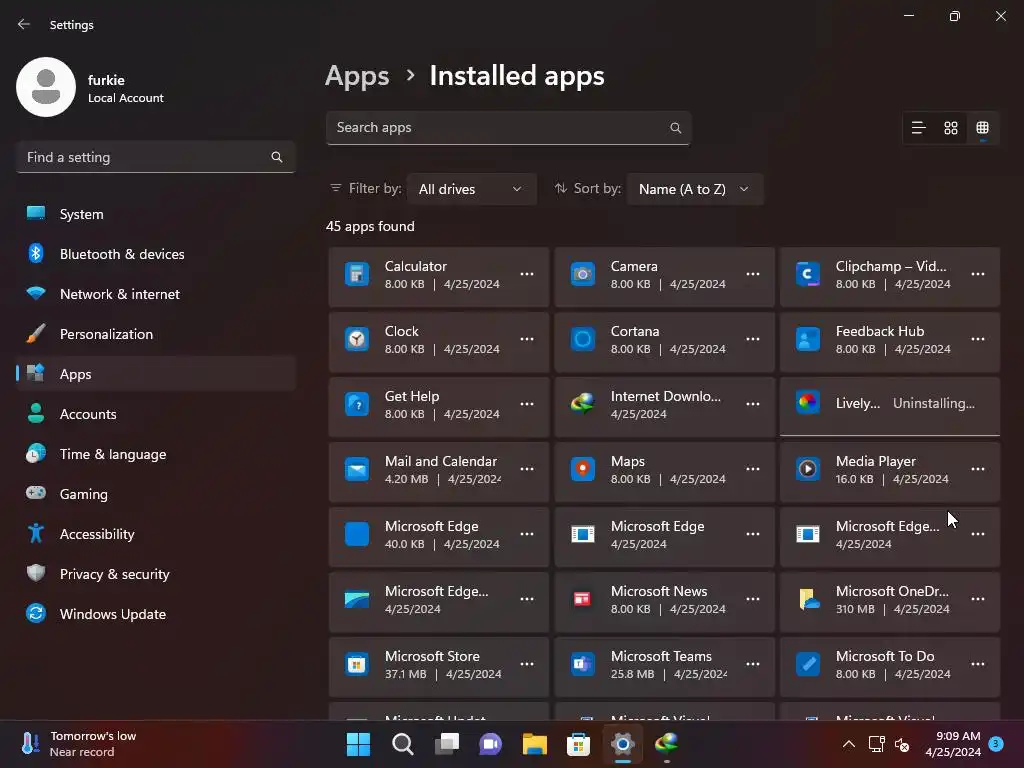Open File Explorer from the taskbar
Viewport: 1024px width, 768px height.
(534, 744)
